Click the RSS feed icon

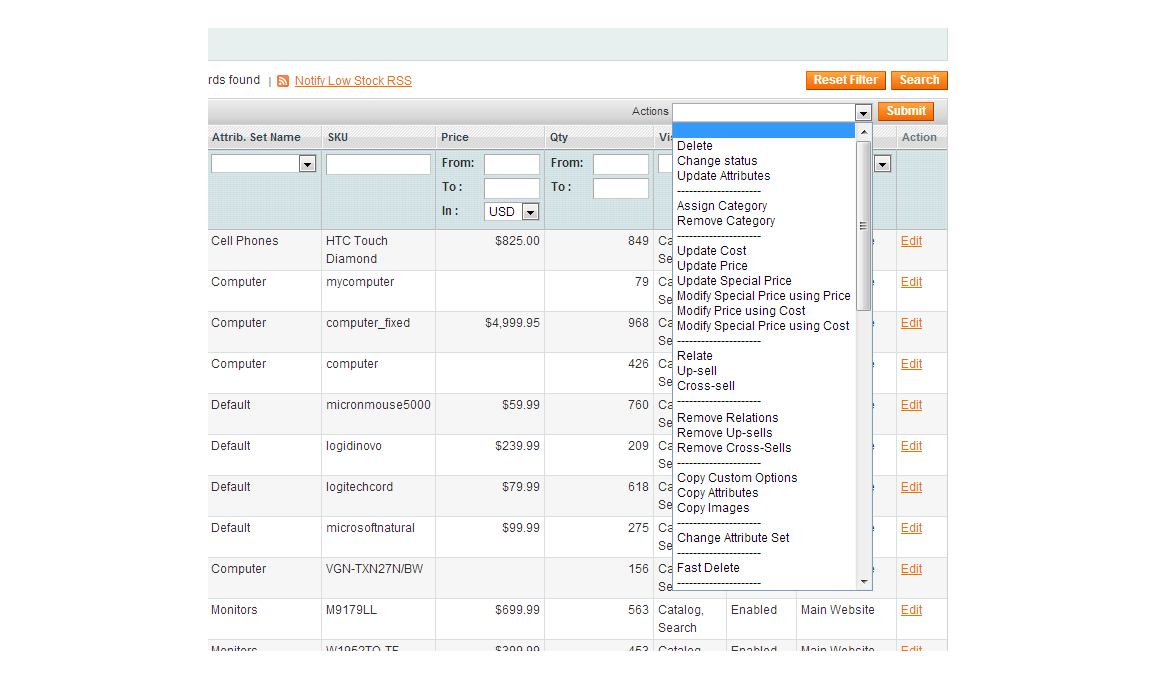coord(283,81)
